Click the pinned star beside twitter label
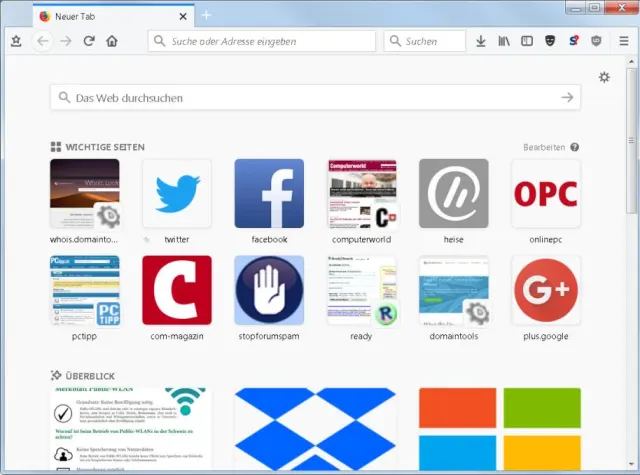This screenshot has height=475, width=640. tap(147, 240)
